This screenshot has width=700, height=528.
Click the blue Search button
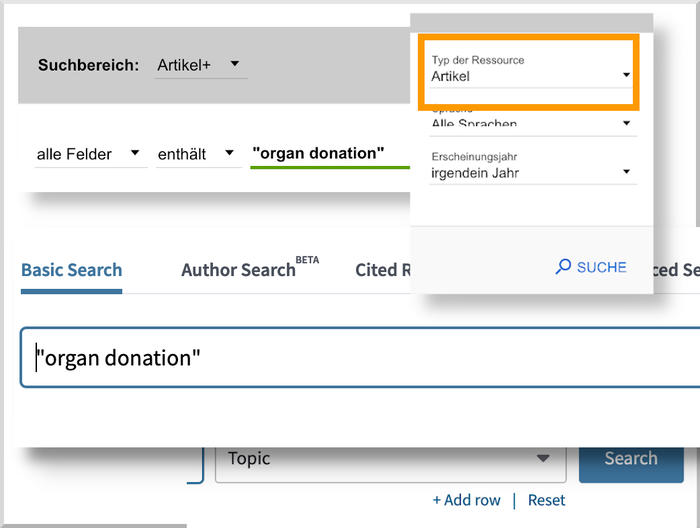point(631,458)
